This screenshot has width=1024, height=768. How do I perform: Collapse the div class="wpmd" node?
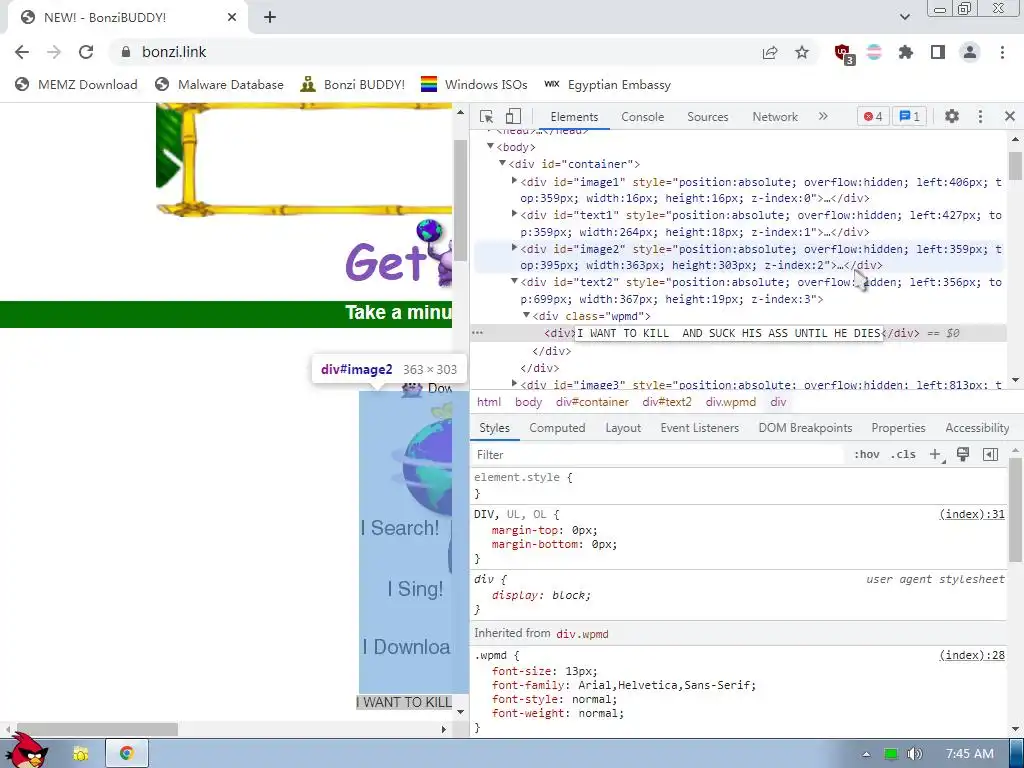(x=526, y=315)
